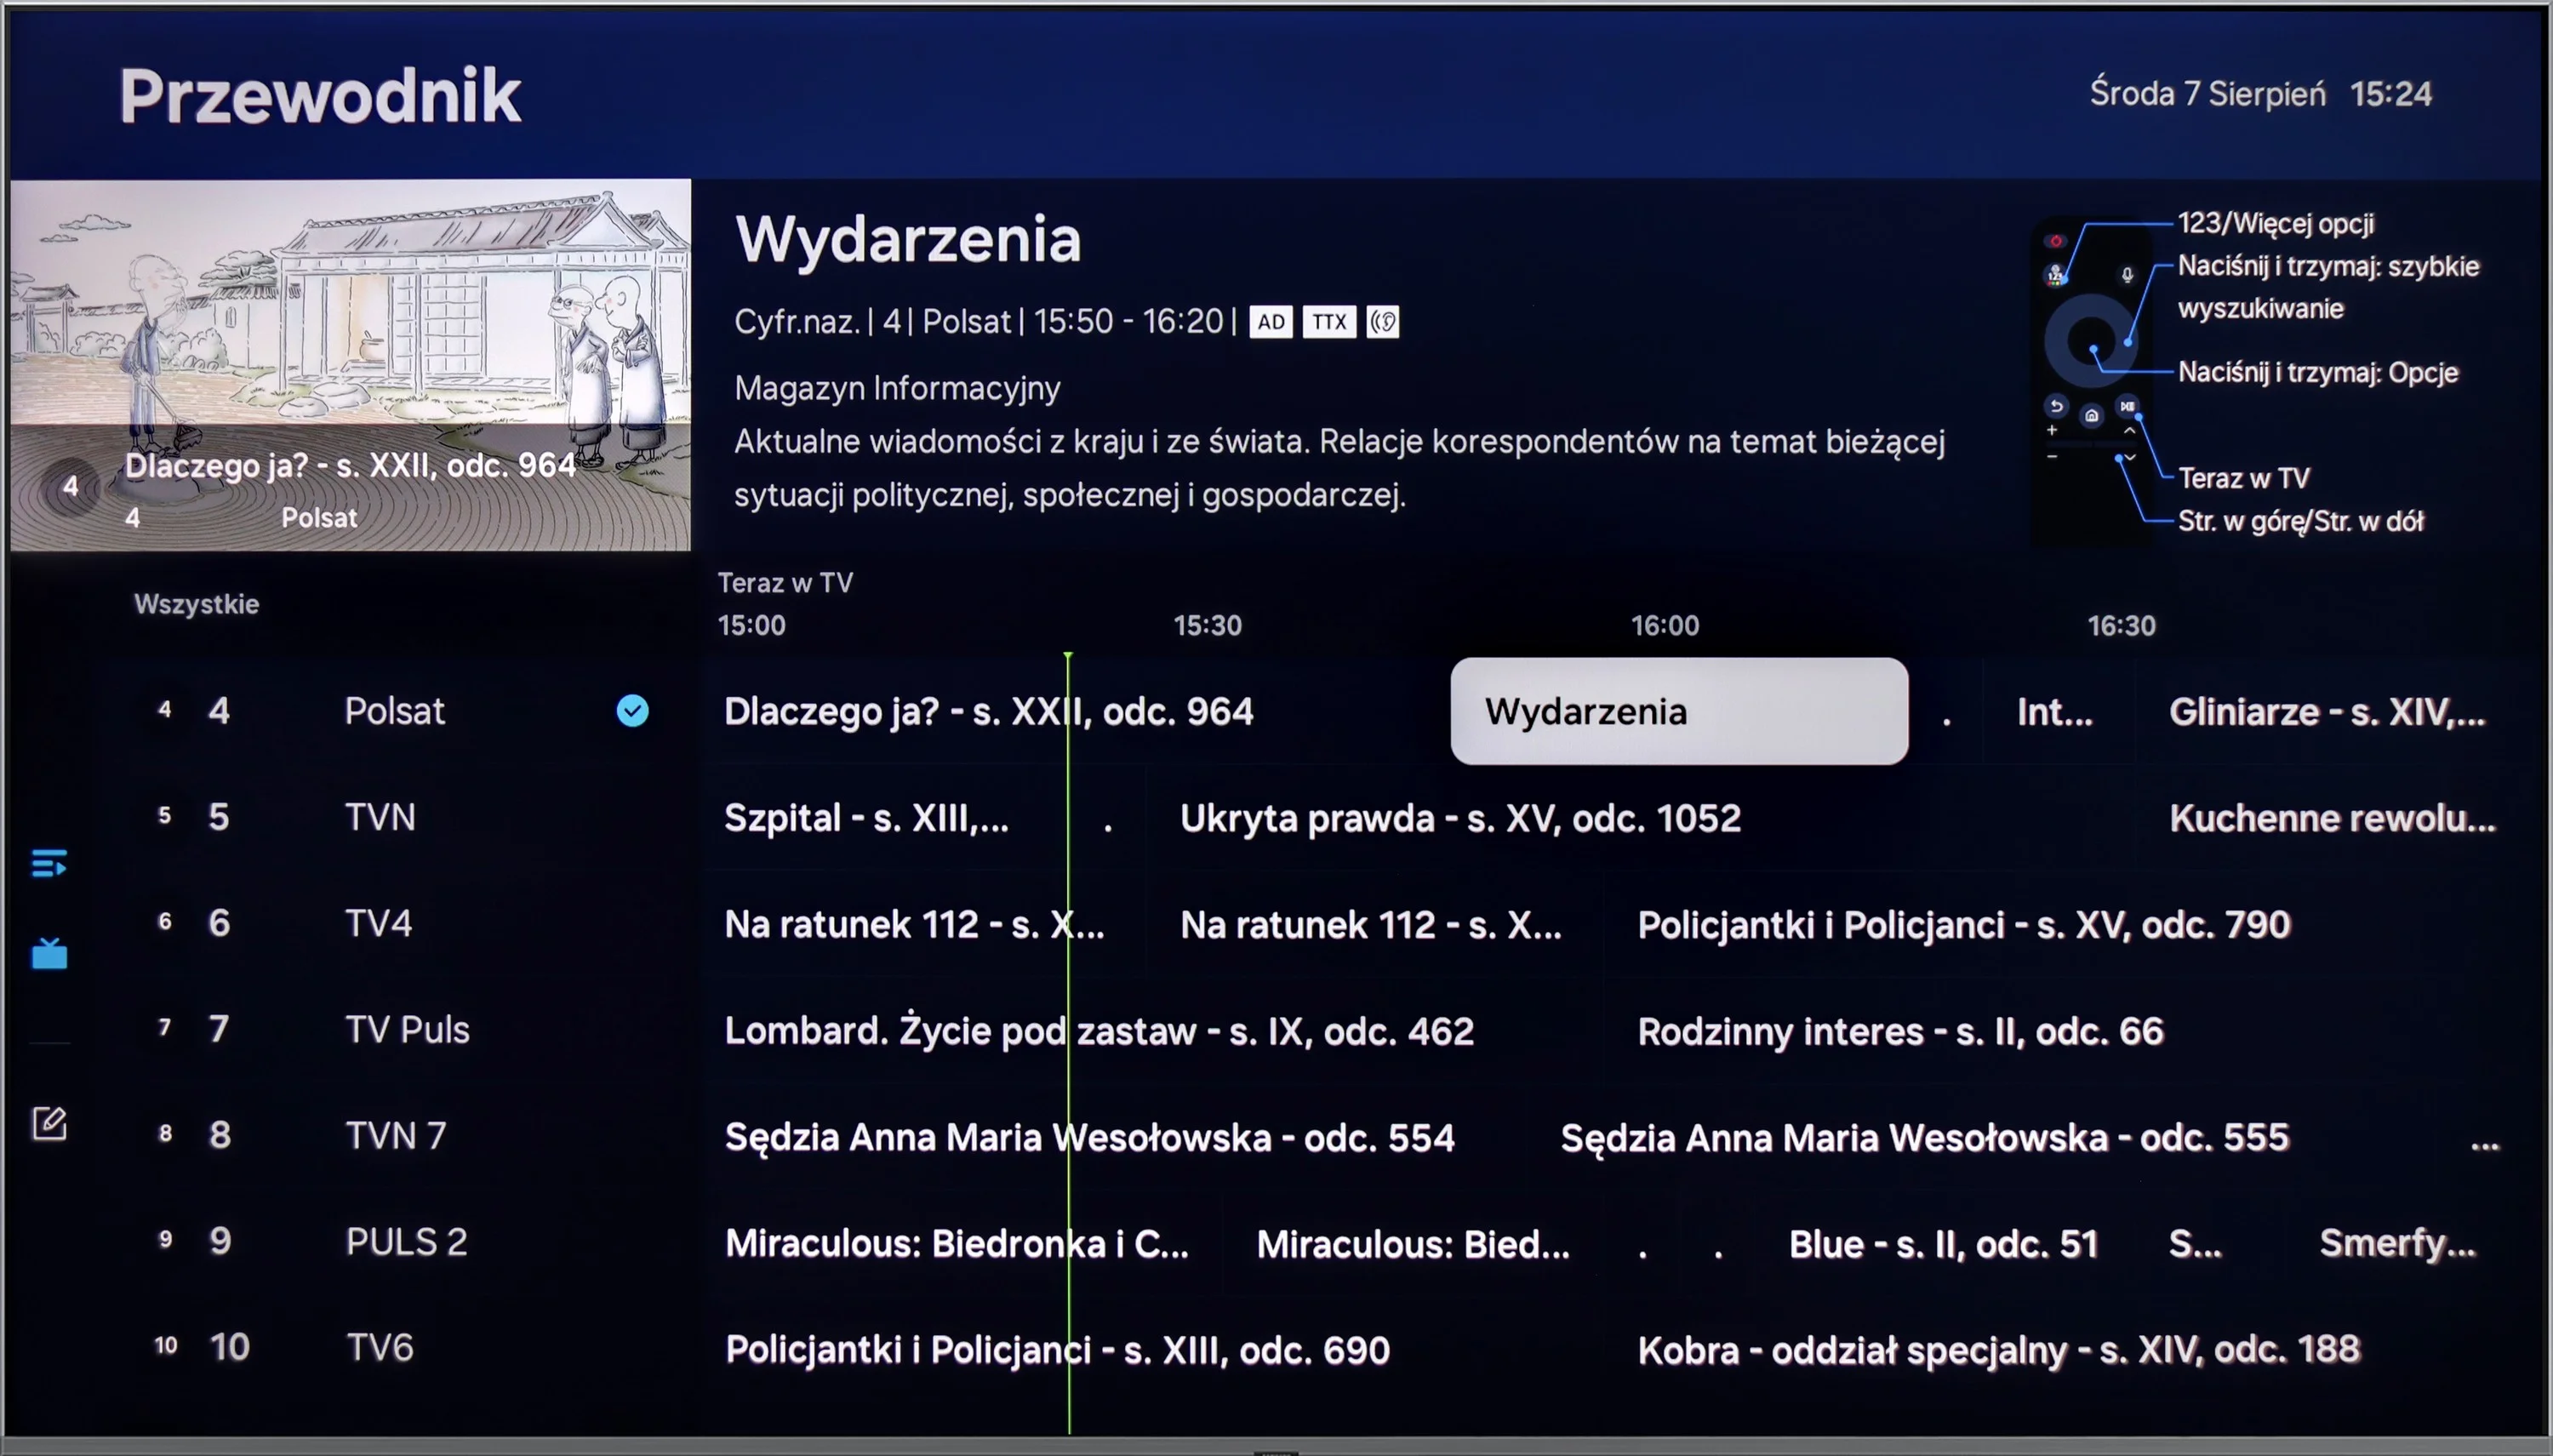The height and width of the screenshot is (1456, 2553).
Task: Click the 123/Więcej opcji hint
Action: click(2275, 223)
